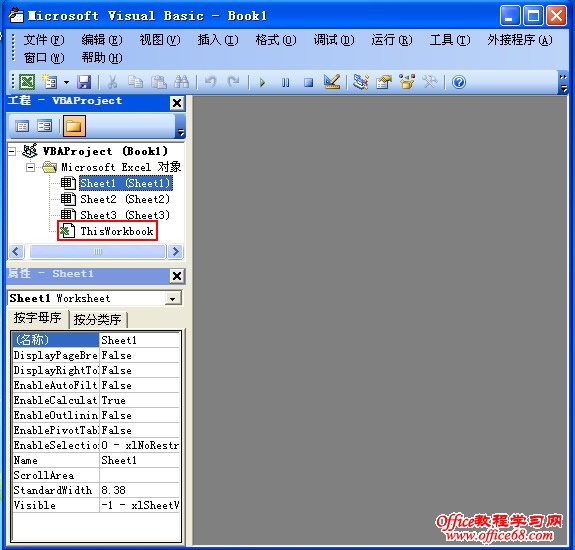
Task: Click the Visual Basic title bar icon
Action: point(16,15)
